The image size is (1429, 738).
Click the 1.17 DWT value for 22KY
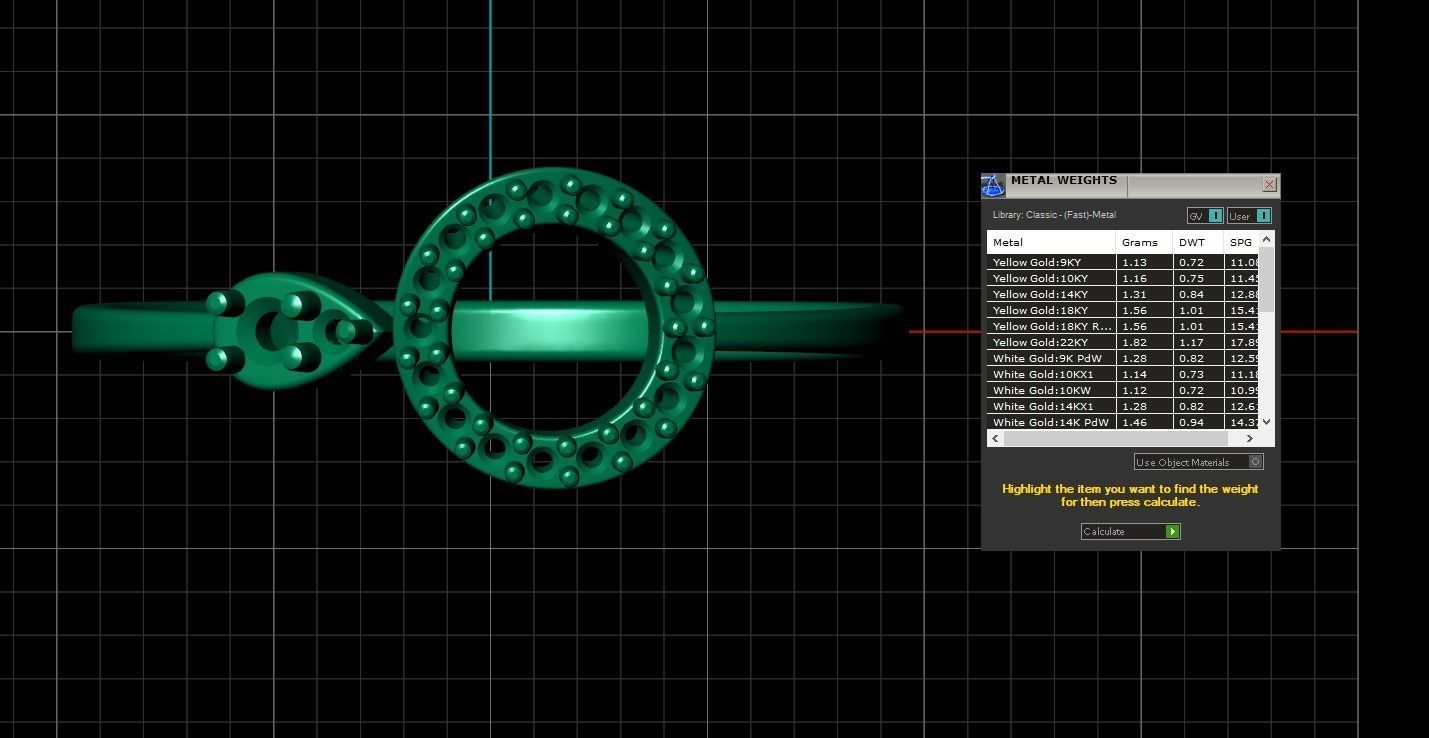point(1191,342)
